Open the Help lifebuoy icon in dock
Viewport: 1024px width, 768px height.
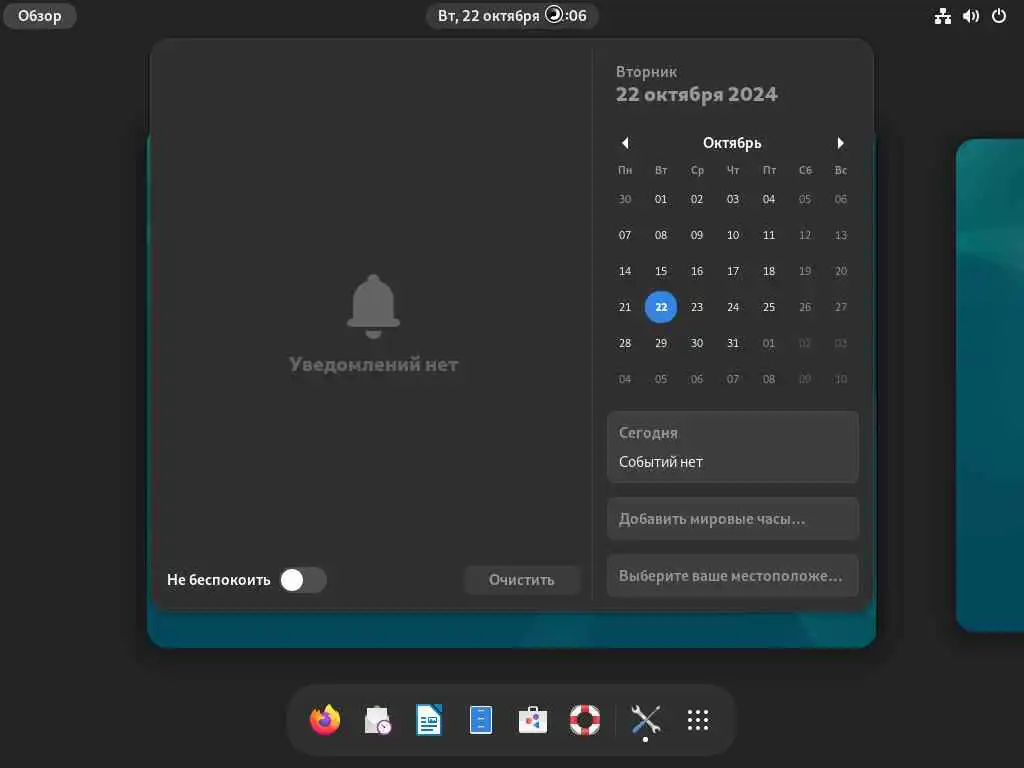click(584, 720)
